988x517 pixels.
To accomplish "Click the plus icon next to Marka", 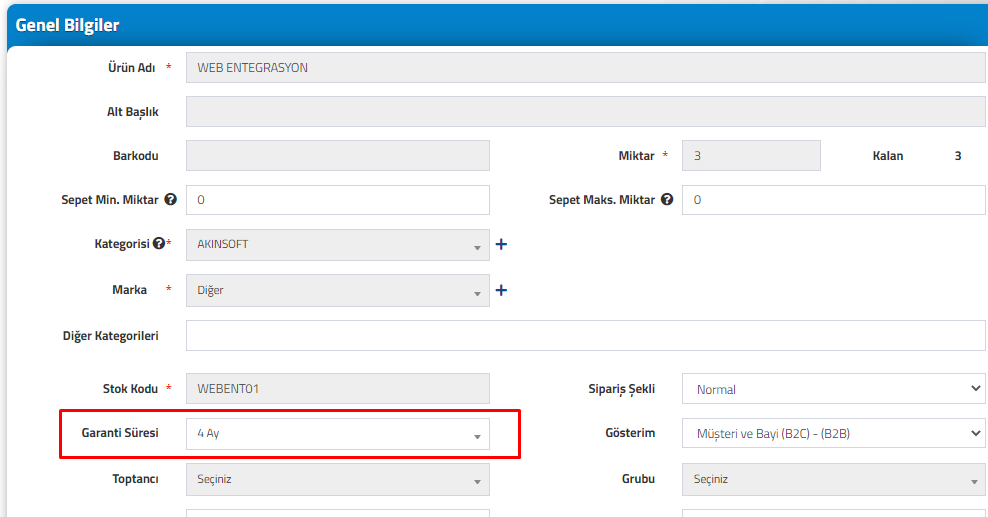I will click(x=501, y=290).
